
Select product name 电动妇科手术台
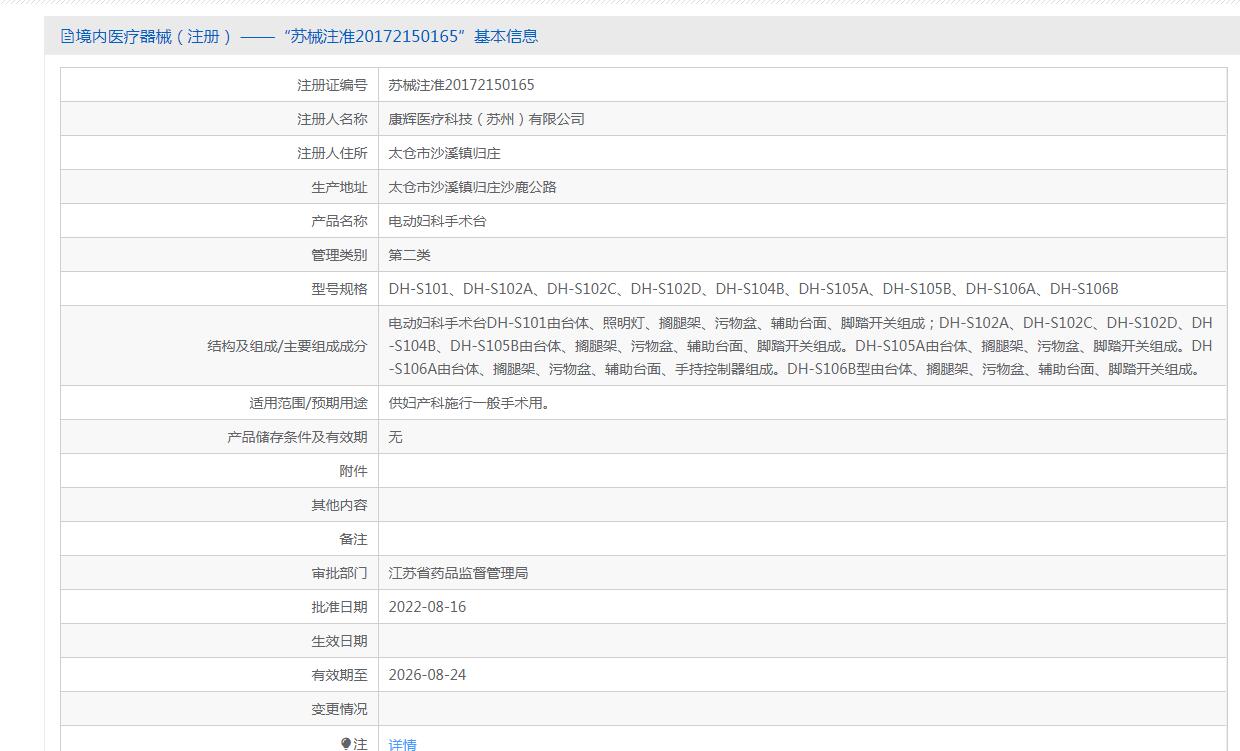[x=438, y=221]
